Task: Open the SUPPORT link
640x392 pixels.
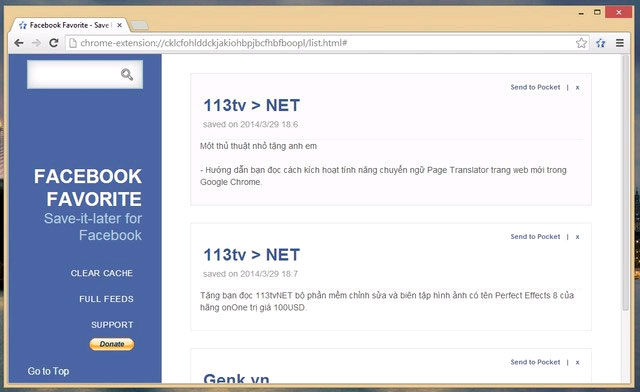Action: (112, 325)
